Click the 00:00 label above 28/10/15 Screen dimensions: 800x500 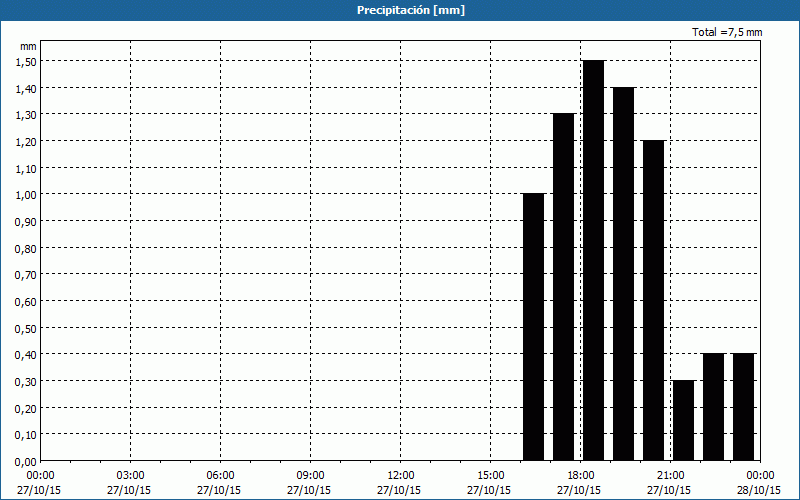click(760, 476)
